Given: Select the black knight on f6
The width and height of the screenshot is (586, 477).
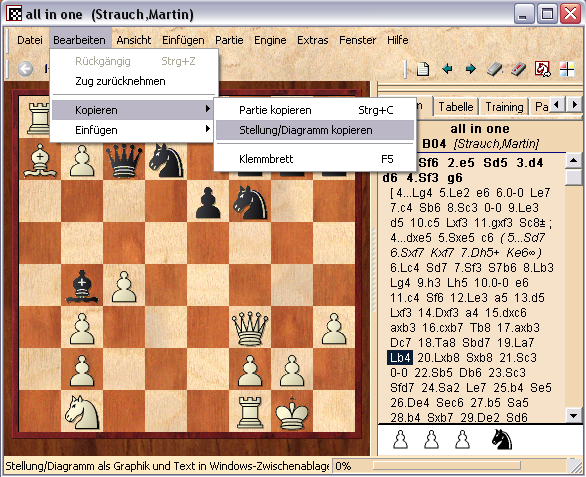Looking at the screenshot, I should [250, 202].
